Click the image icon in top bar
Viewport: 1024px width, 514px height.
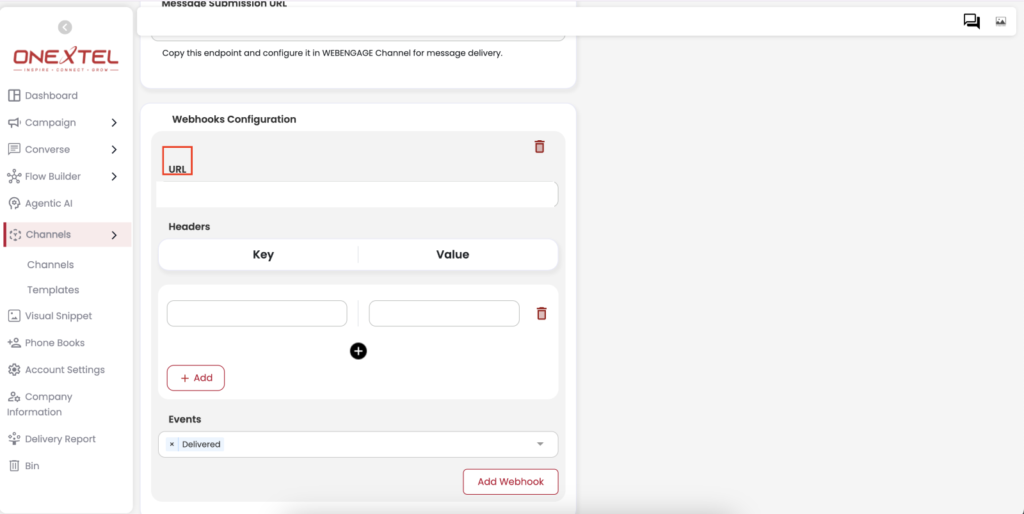[x=1000, y=22]
